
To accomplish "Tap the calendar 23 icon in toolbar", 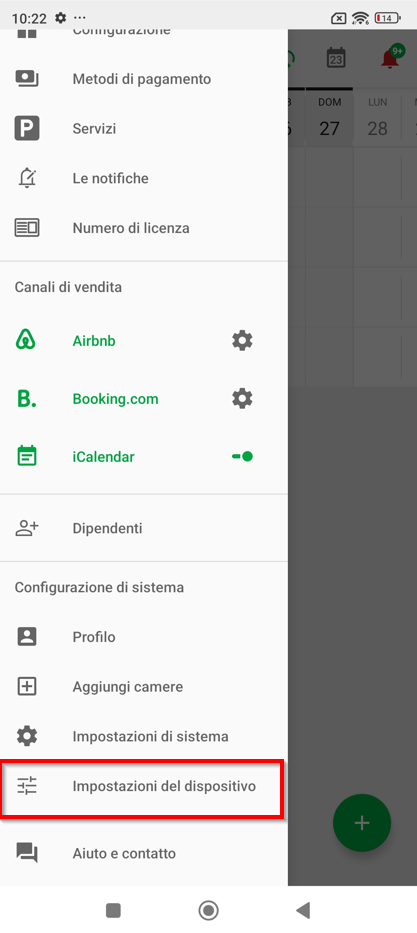I will 336,58.
